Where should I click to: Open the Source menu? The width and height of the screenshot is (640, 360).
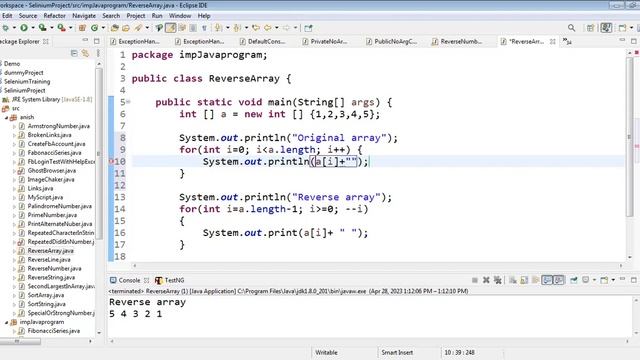pyautogui.click(x=28, y=16)
